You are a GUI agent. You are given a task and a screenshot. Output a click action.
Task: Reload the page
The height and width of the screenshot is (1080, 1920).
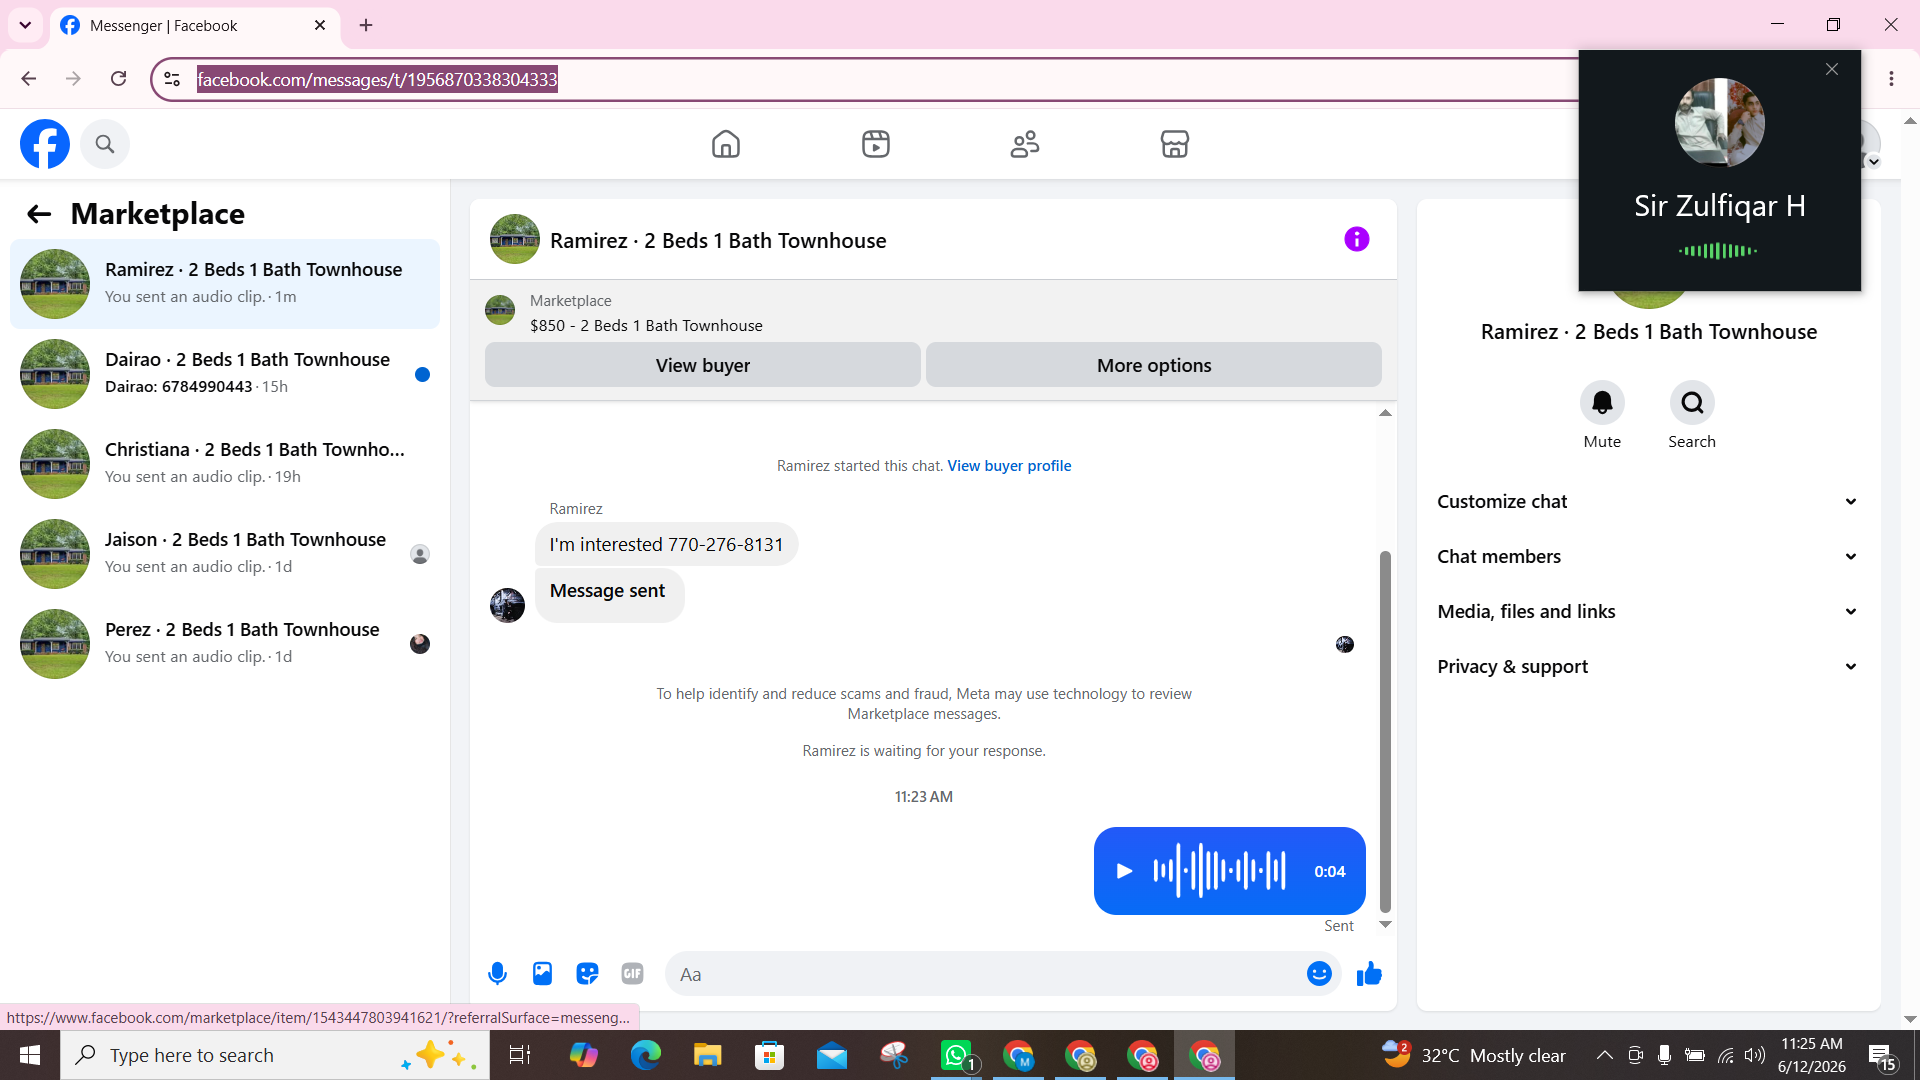pyautogui.click(x=118, y=79)
